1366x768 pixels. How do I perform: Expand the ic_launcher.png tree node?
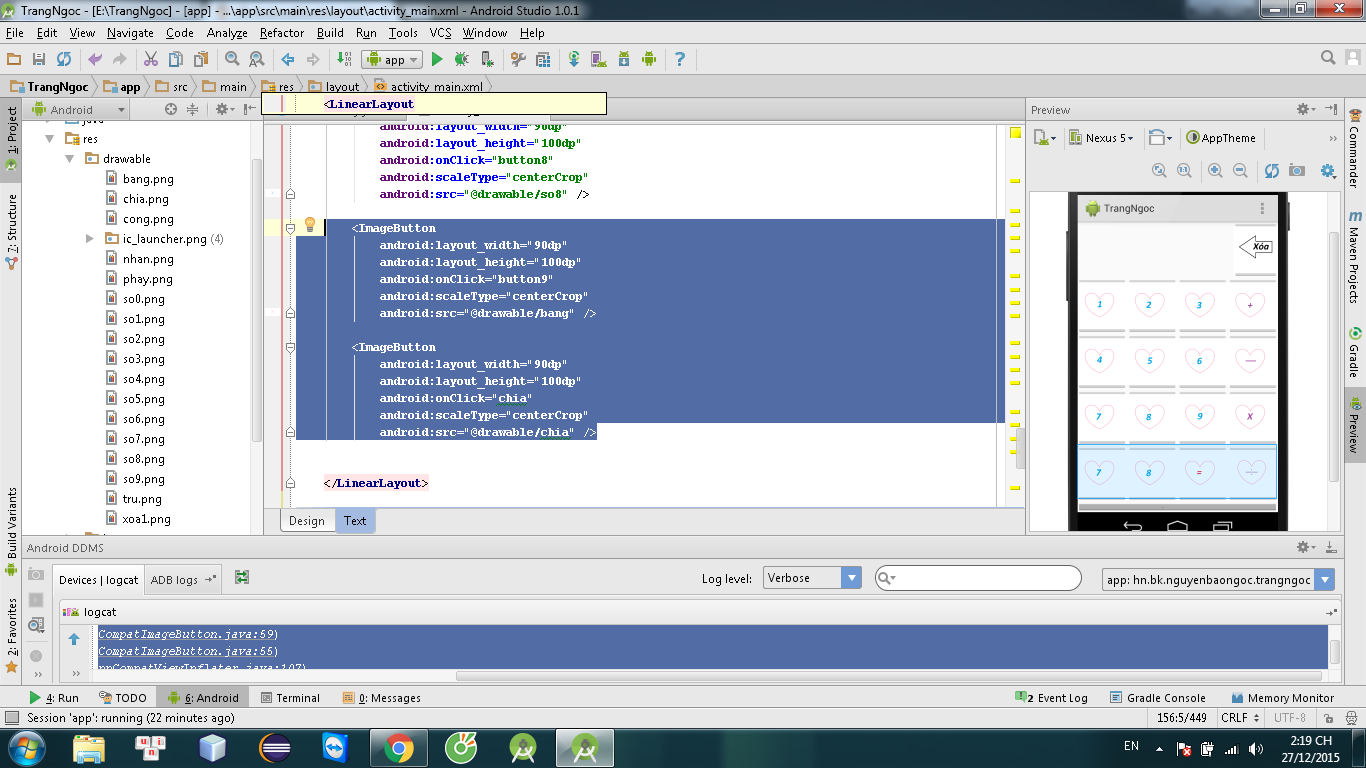pyautogui.click(x=90, y=238)
